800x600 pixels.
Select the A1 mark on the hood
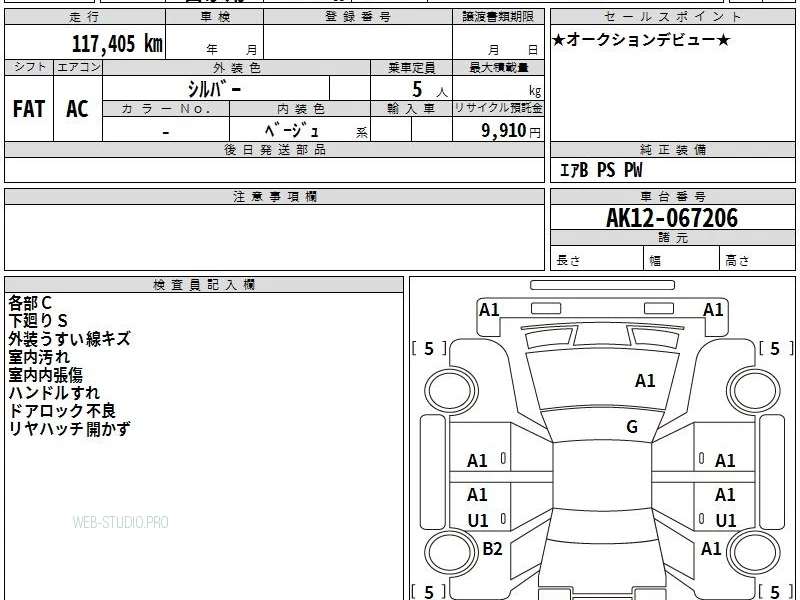tap(645, 381)
